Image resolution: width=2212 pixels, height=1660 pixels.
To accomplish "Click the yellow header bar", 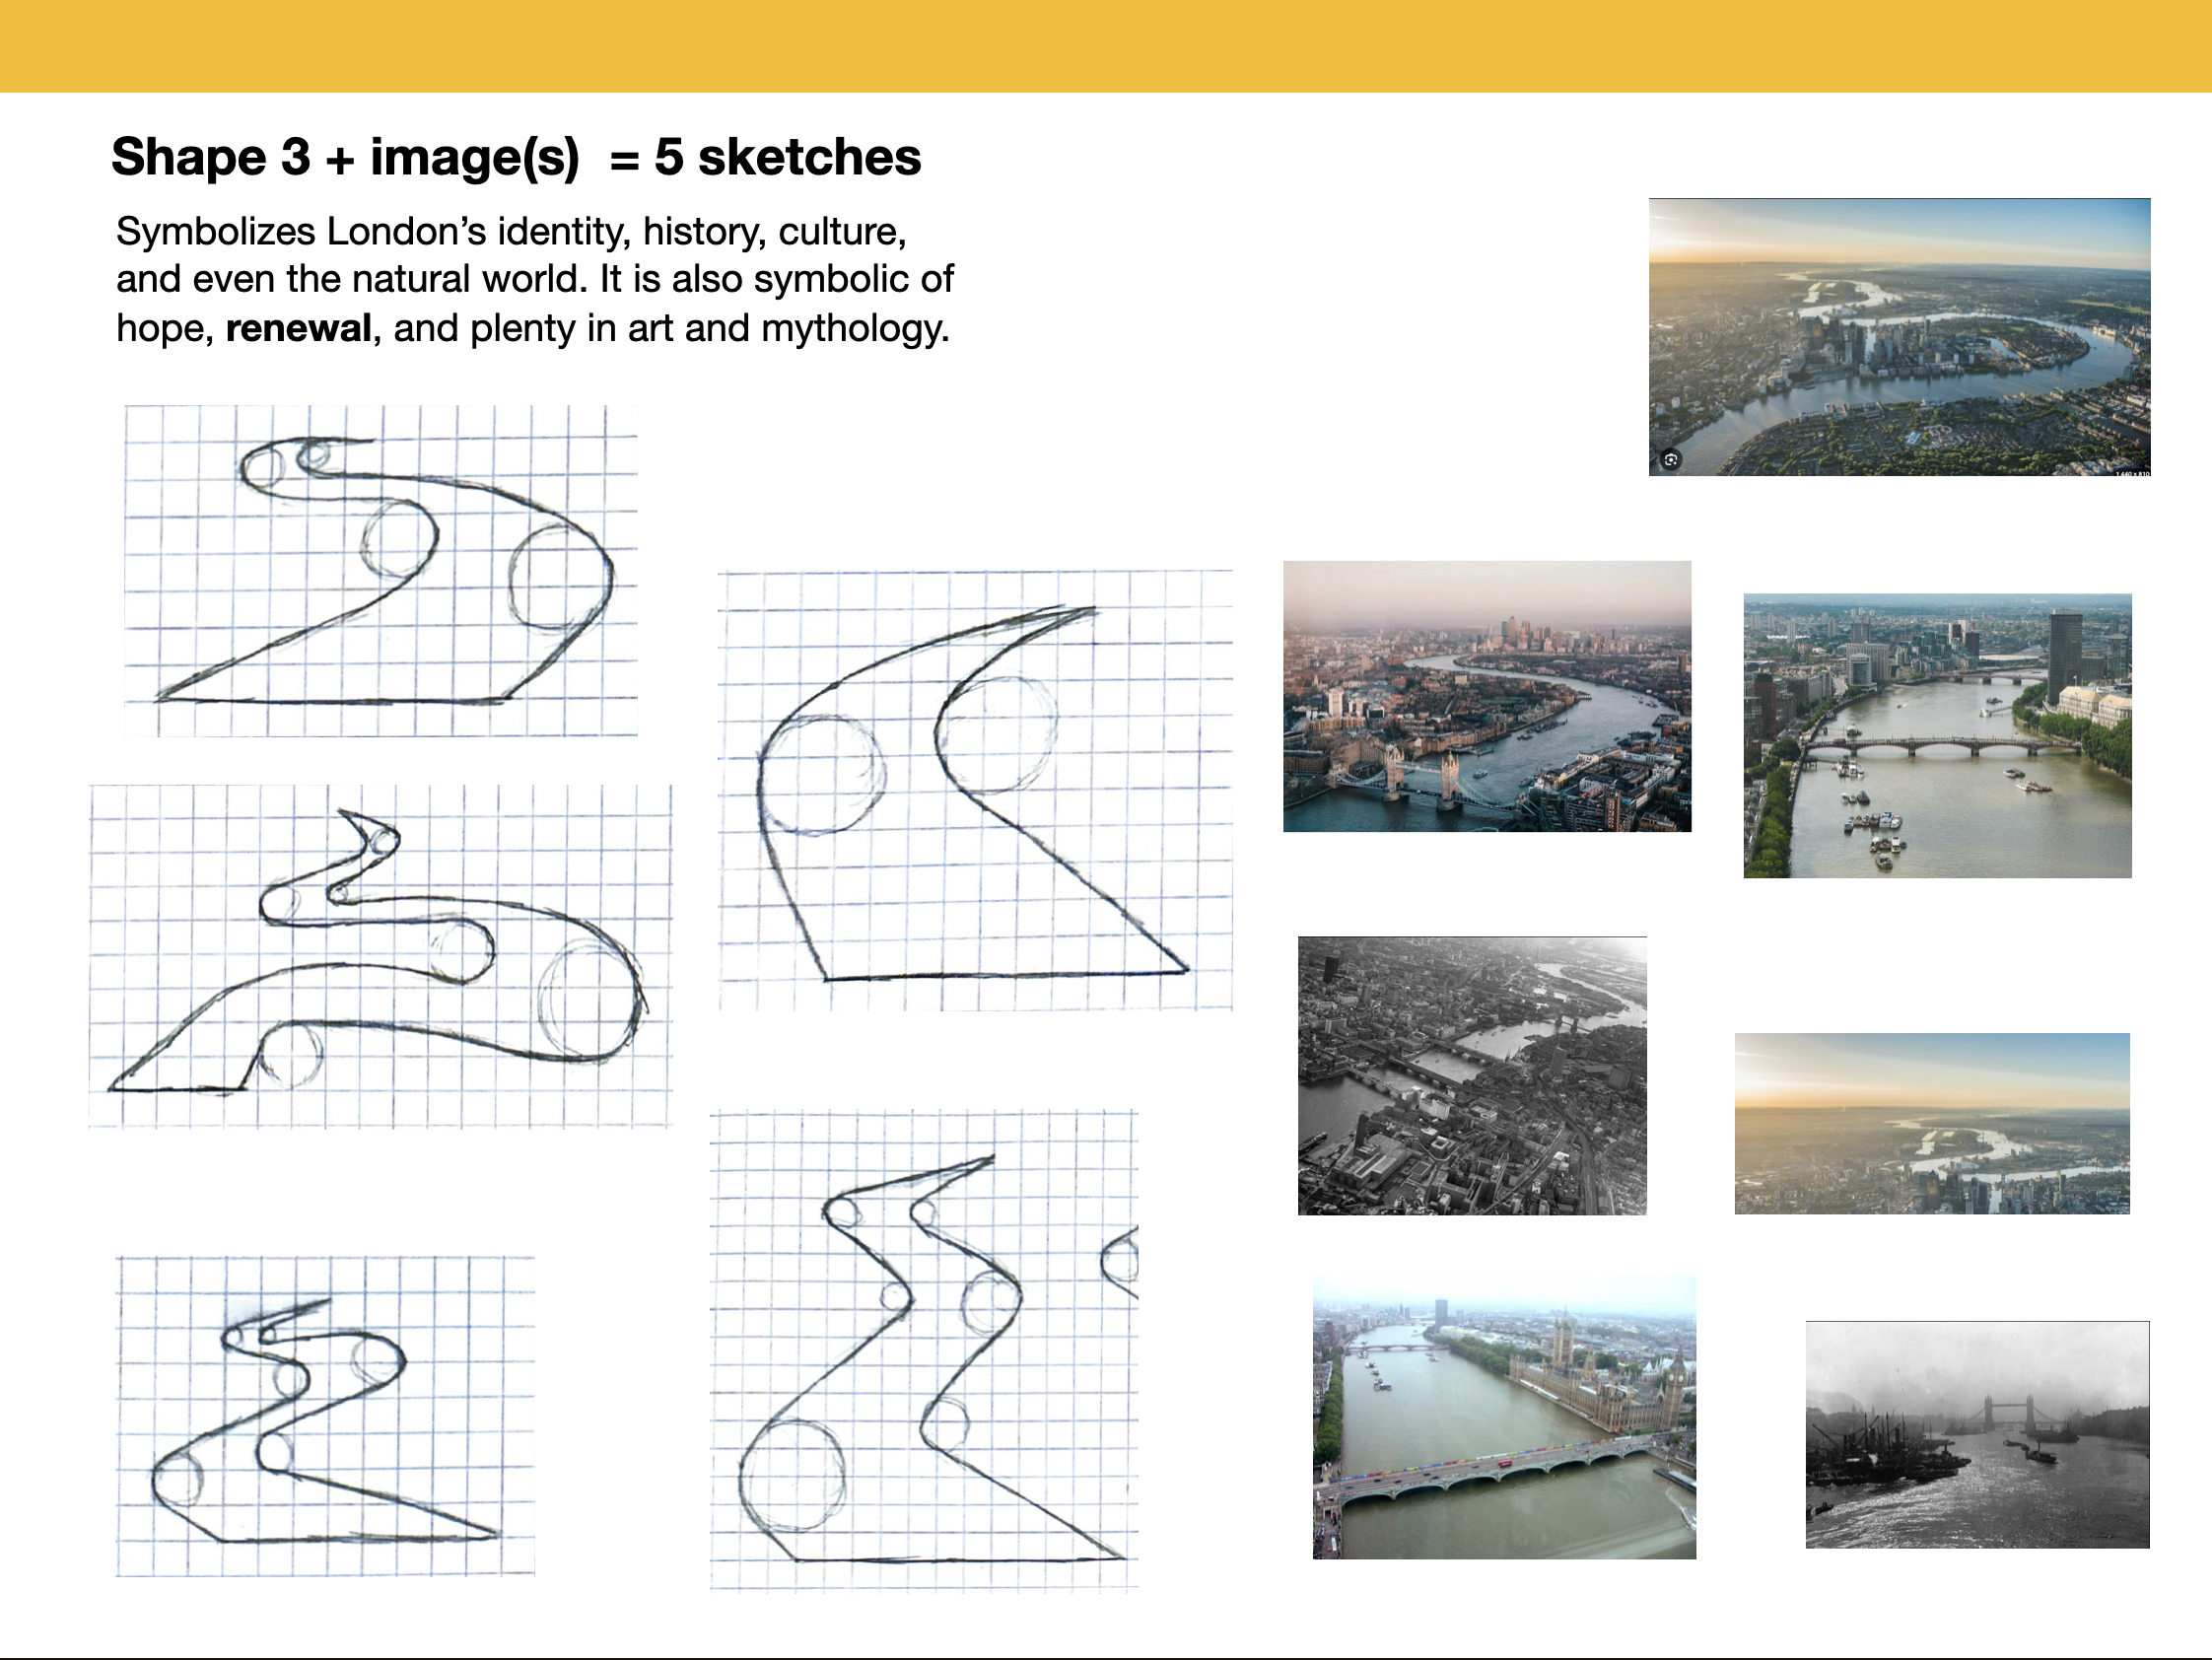I will [1106, 46].
